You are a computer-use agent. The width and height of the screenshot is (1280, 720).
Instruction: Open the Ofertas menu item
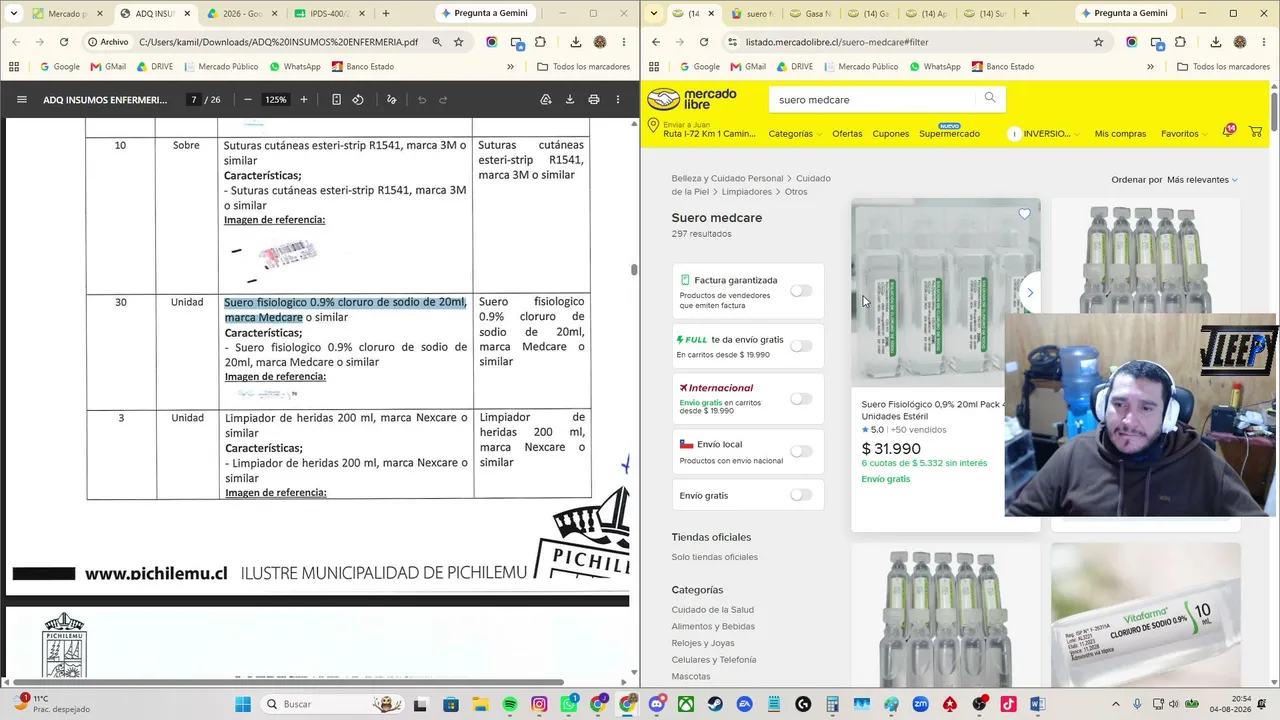(x=847, y=134)
